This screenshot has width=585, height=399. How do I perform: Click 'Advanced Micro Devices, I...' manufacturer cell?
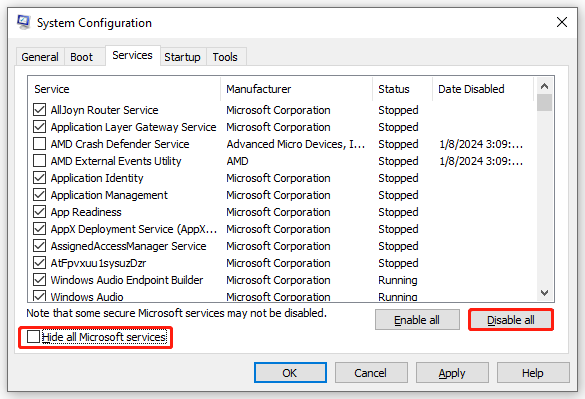[x=295, y=144]
